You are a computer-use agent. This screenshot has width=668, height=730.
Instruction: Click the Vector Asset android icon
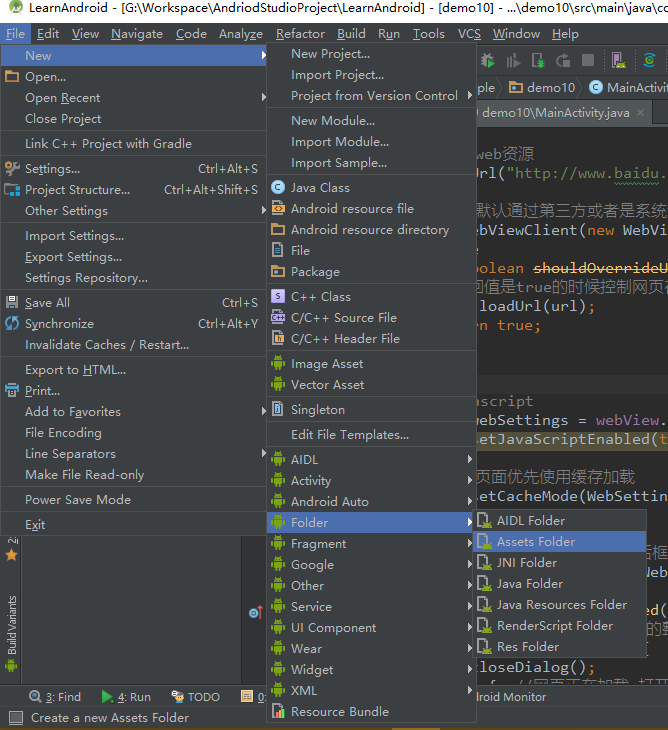(278, 385)
